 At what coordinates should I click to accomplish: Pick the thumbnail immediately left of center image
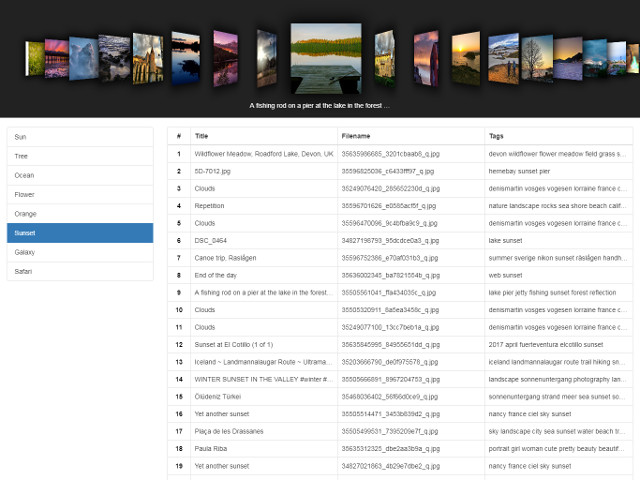coord(266,58)
